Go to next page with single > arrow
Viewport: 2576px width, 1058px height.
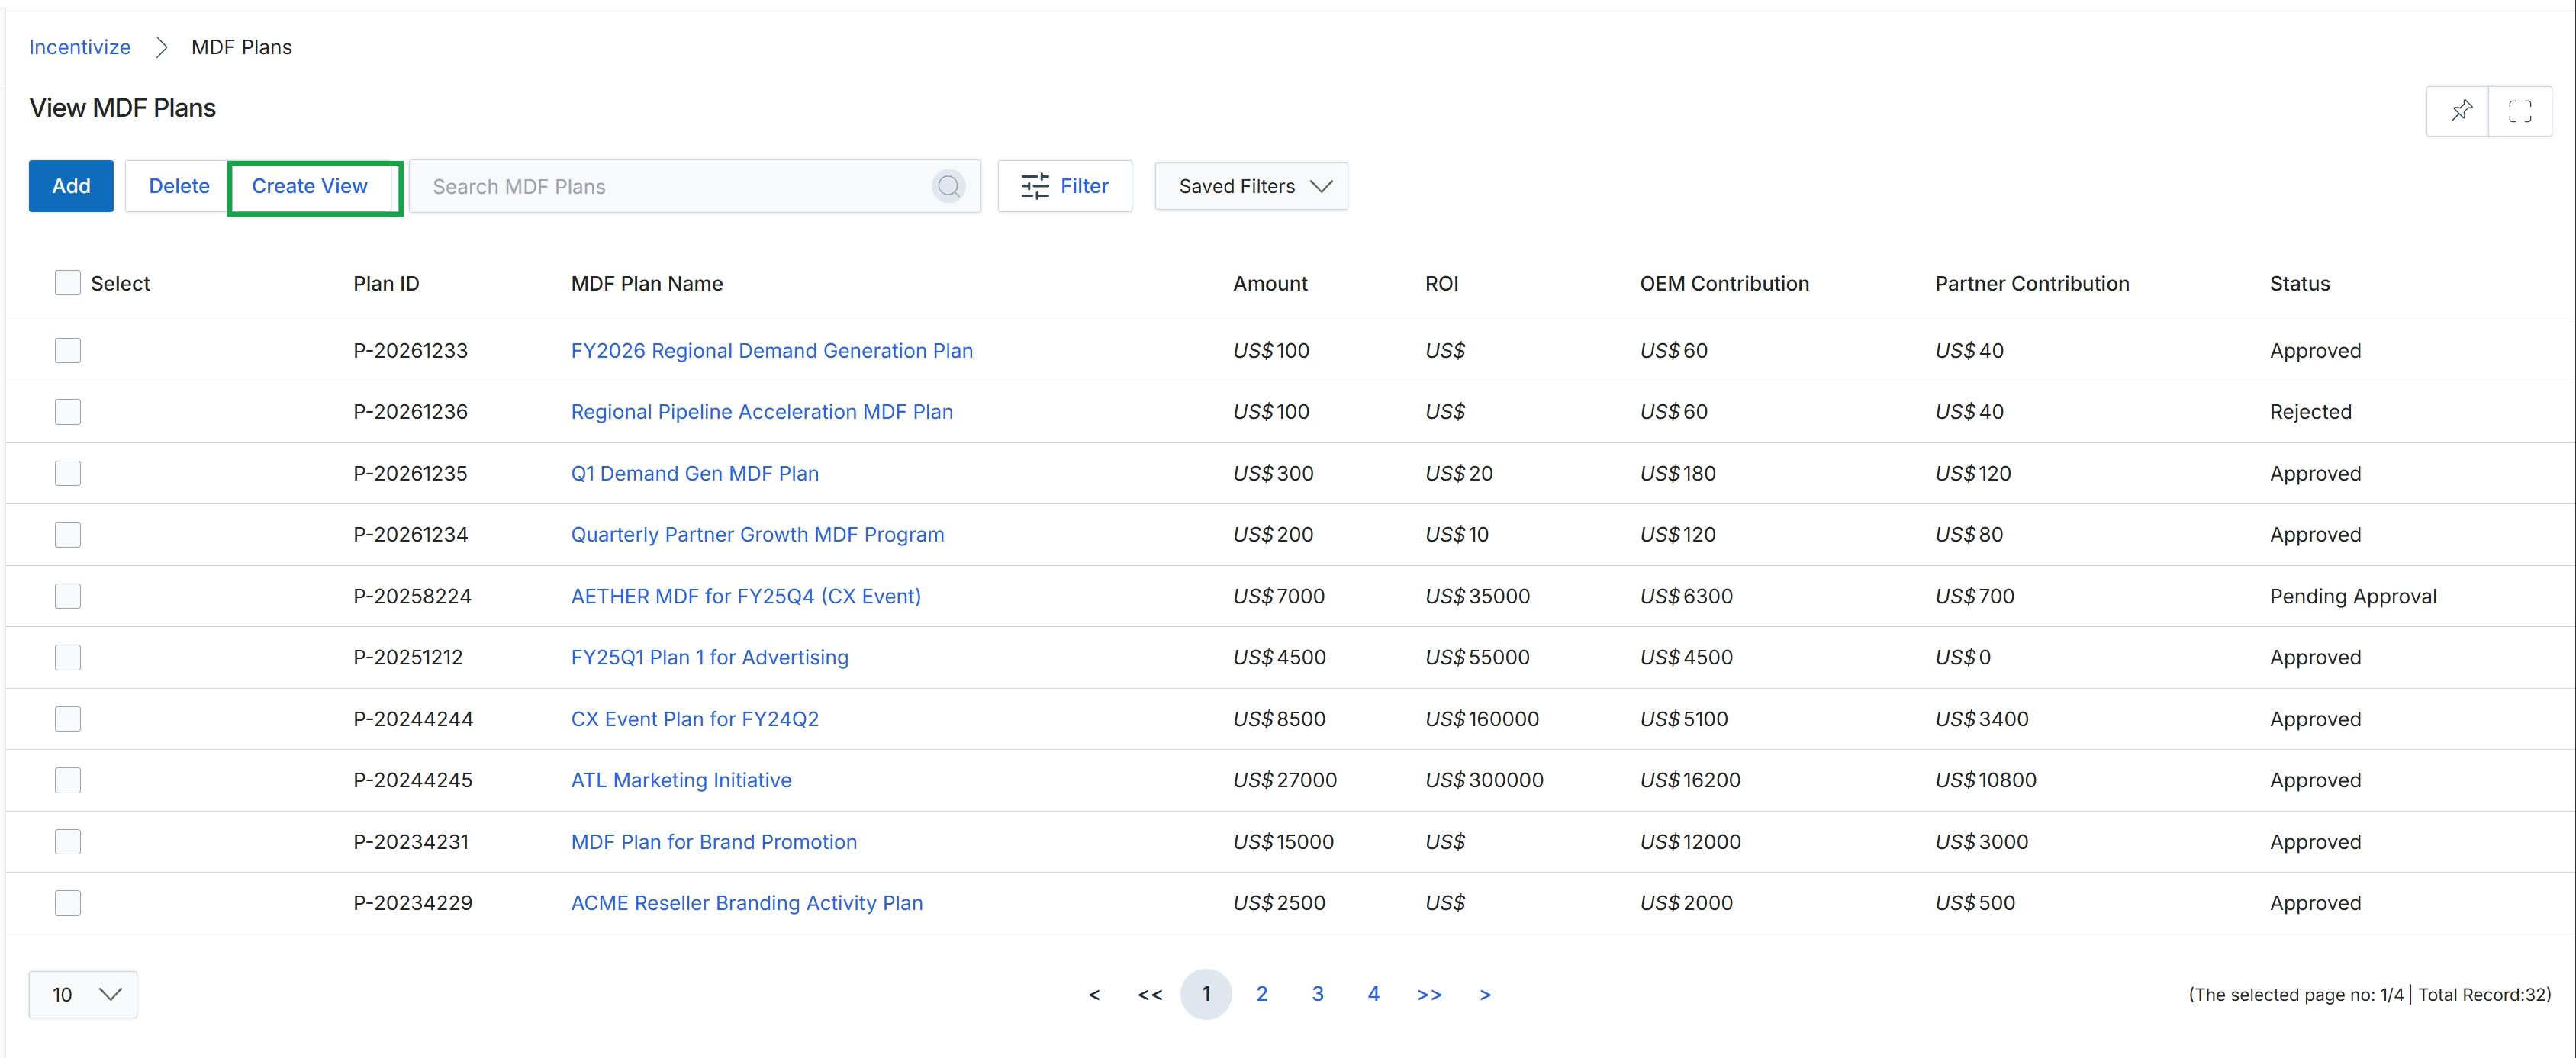(x=1485, y=995)
